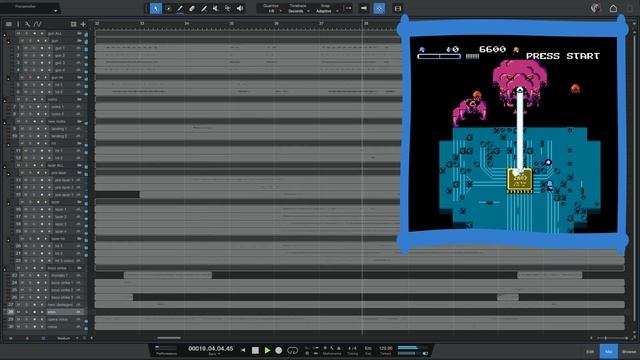Show automation with the curve icon
The width and height of the screenshot is (640, 360).
point(38,24)
